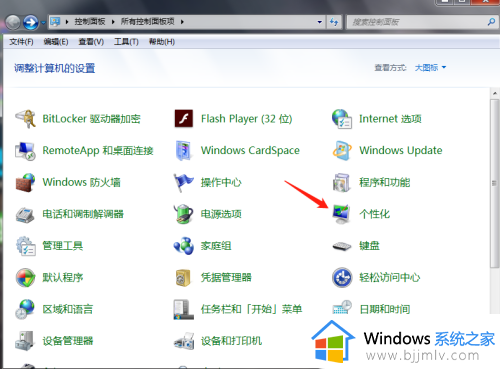Viewport: 500px width, 369px height.
Task: Click the RemoteApp 和桌面连接 icon
Action: pos(25,151)
